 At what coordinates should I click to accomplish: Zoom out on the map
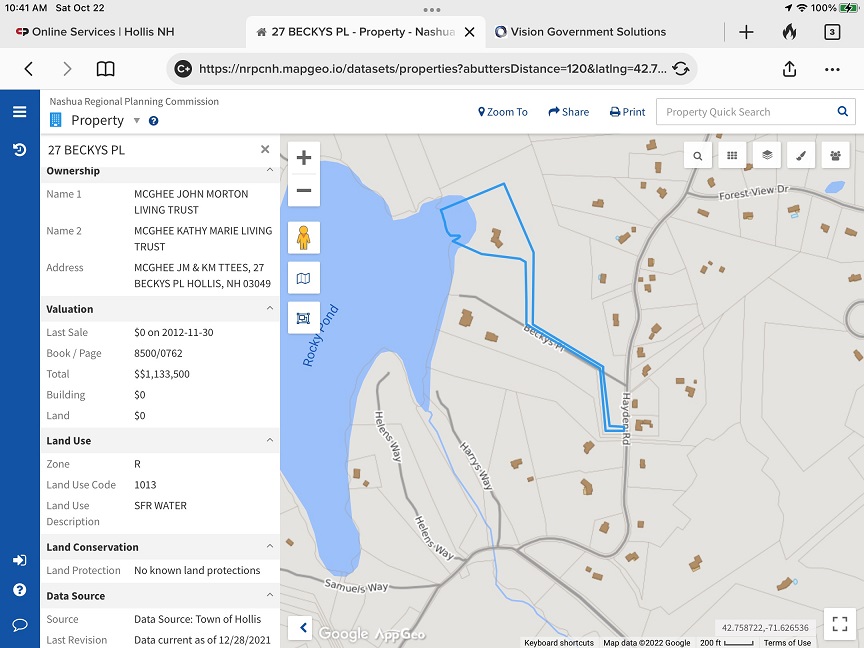[x=304, y=190]
